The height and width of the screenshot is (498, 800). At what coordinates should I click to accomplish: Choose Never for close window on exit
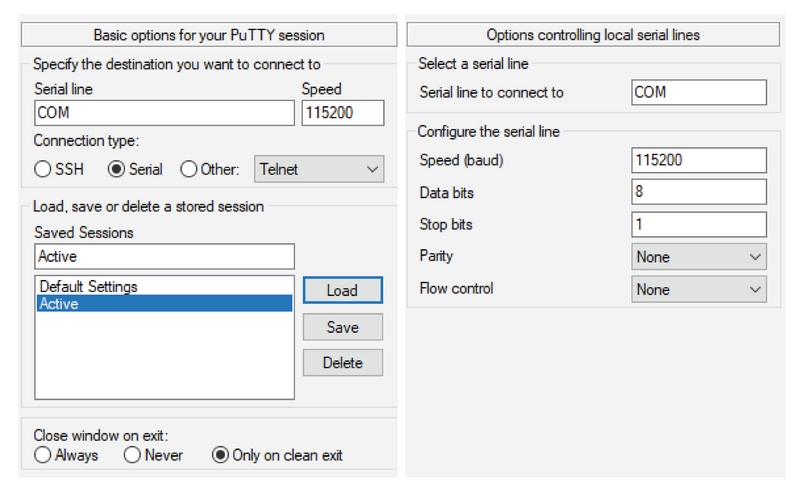pyautogui.click(x=132, y=455)
